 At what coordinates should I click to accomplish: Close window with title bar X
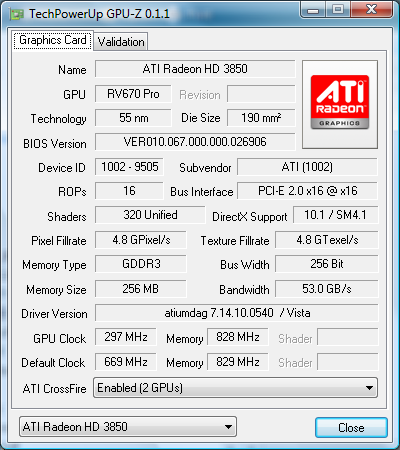[371, 10]
